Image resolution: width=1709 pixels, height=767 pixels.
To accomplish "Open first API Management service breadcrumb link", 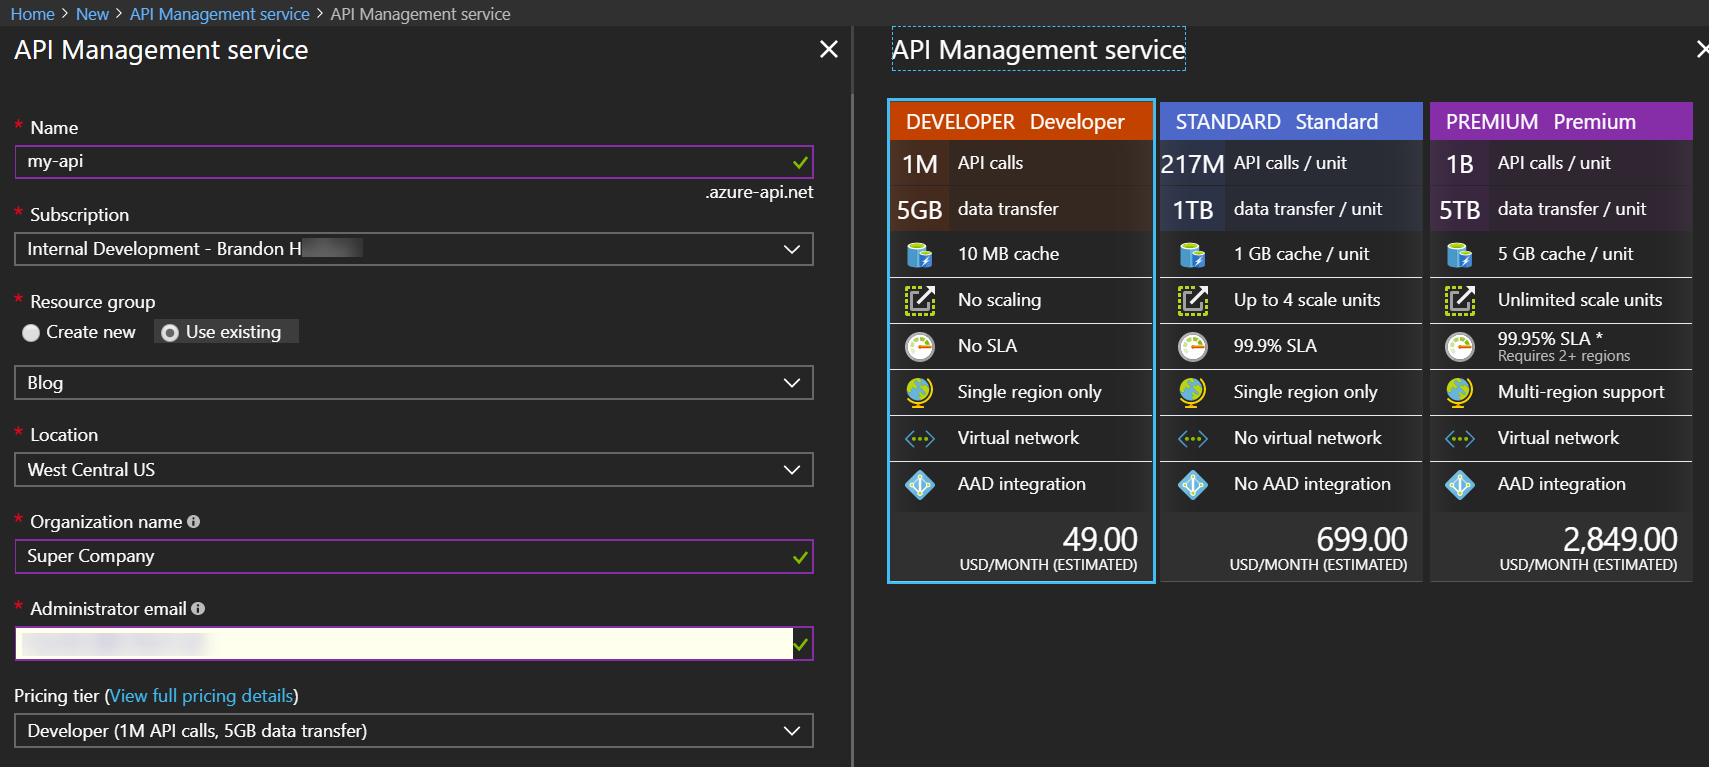I will pyautogui.click(x=220, y=14).
